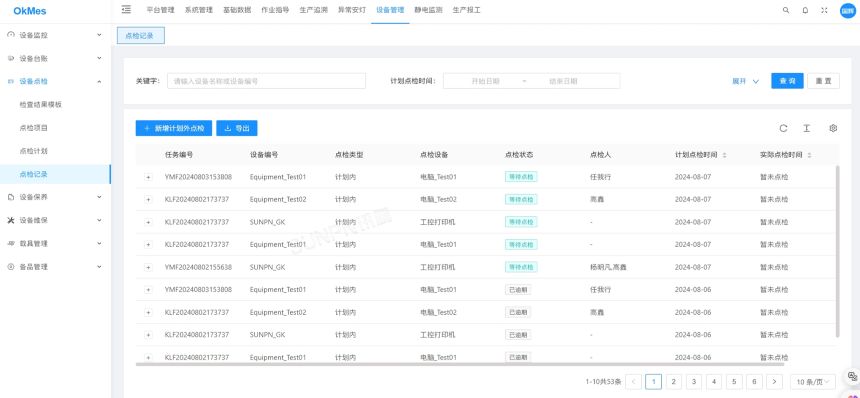Click the OkMes logo

30,11
